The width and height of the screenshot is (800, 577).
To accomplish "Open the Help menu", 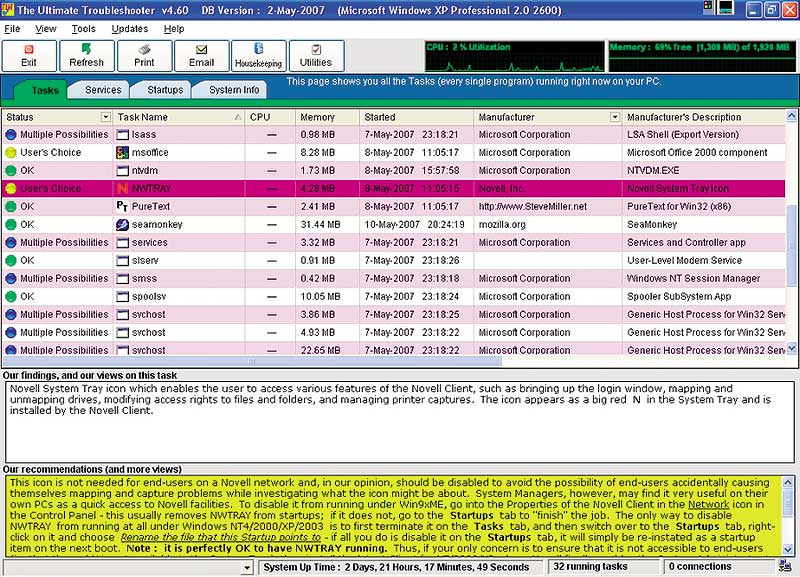I will (x=174, y=29).
